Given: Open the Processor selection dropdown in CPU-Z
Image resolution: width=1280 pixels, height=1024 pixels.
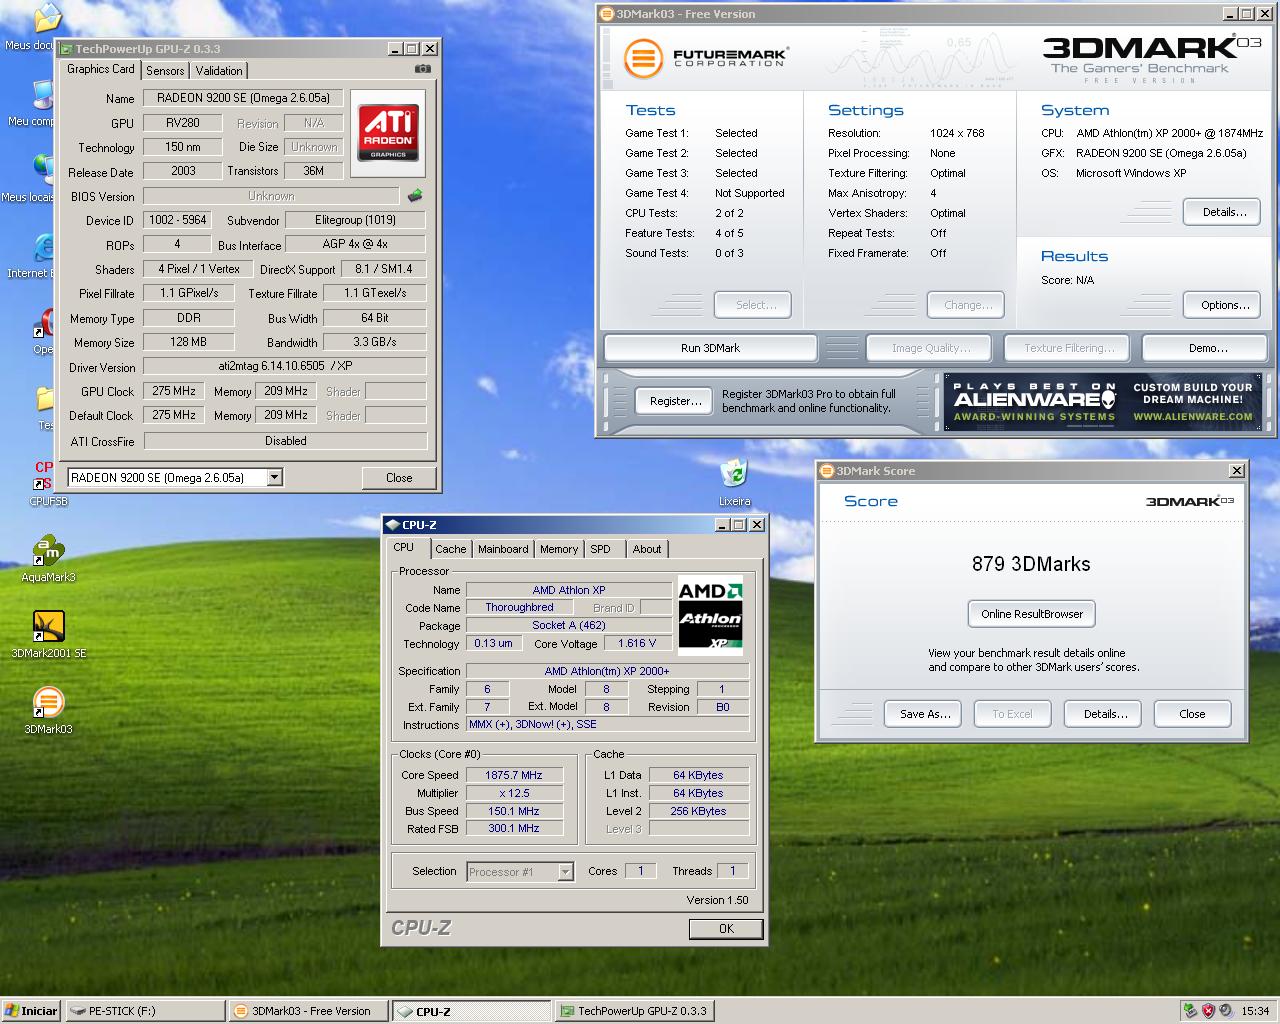Looking at the screenshot, I should click(x=565, y=872).
